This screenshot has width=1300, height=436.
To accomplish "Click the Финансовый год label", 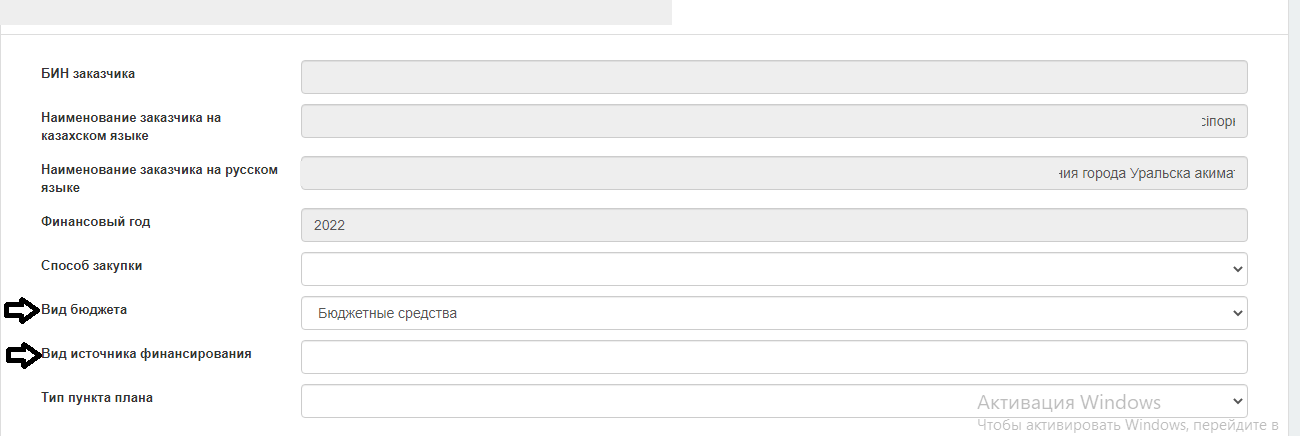I will point(96,221).
